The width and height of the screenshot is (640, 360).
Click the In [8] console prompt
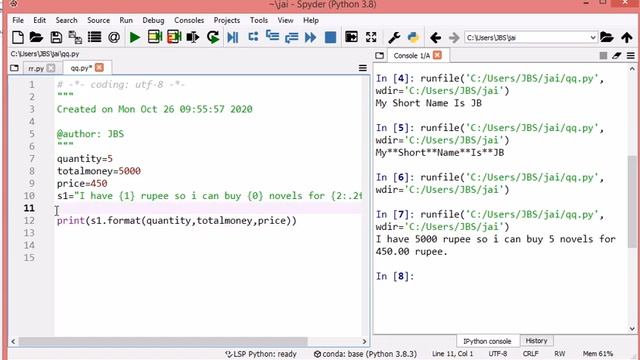[x=395, y=276]
